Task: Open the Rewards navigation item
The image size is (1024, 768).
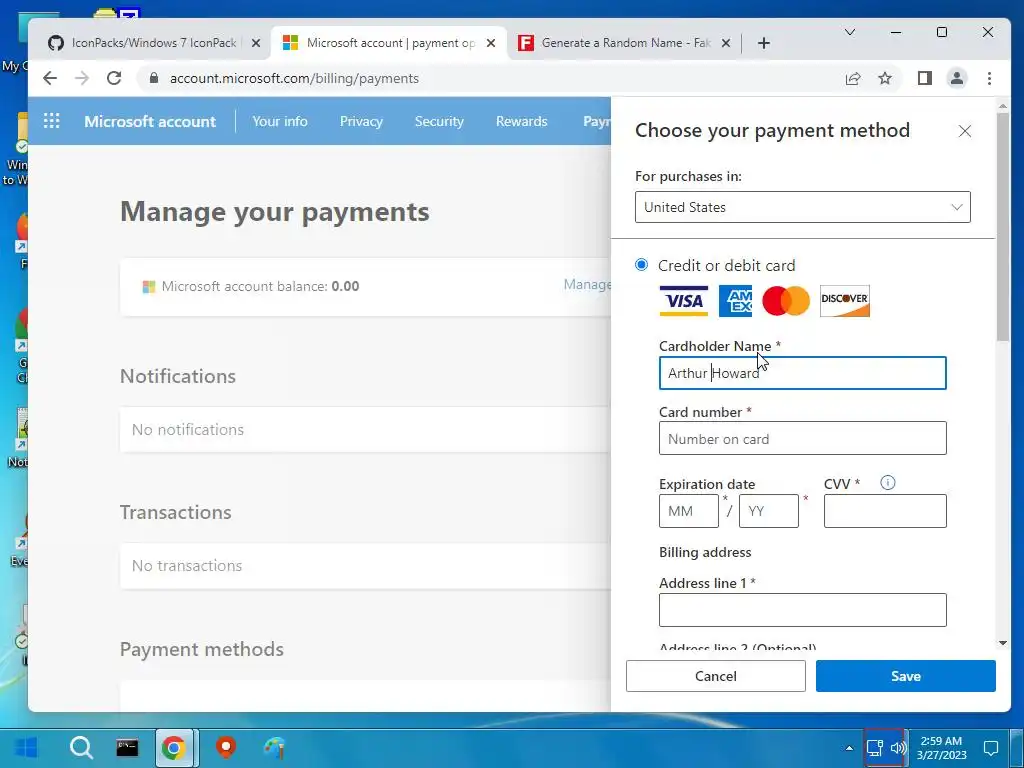Action: (x=521, y=121)
